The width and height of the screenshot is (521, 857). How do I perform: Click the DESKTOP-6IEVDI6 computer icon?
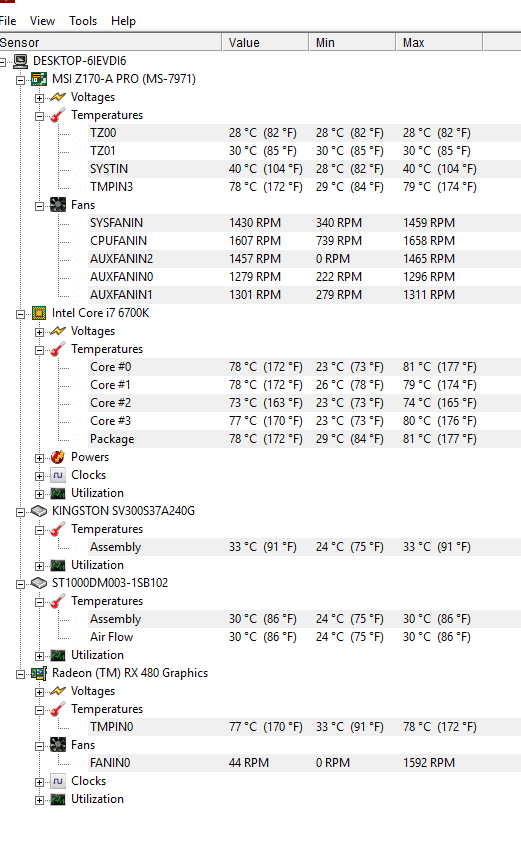click(20, 61)
